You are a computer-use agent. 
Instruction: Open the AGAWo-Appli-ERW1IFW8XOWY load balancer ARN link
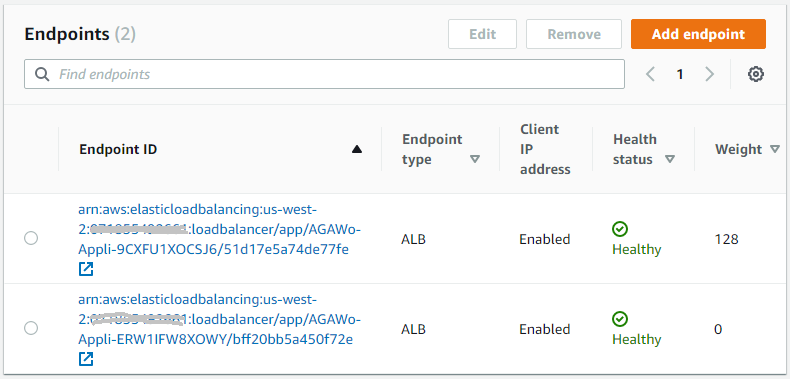tap(220, 320)
